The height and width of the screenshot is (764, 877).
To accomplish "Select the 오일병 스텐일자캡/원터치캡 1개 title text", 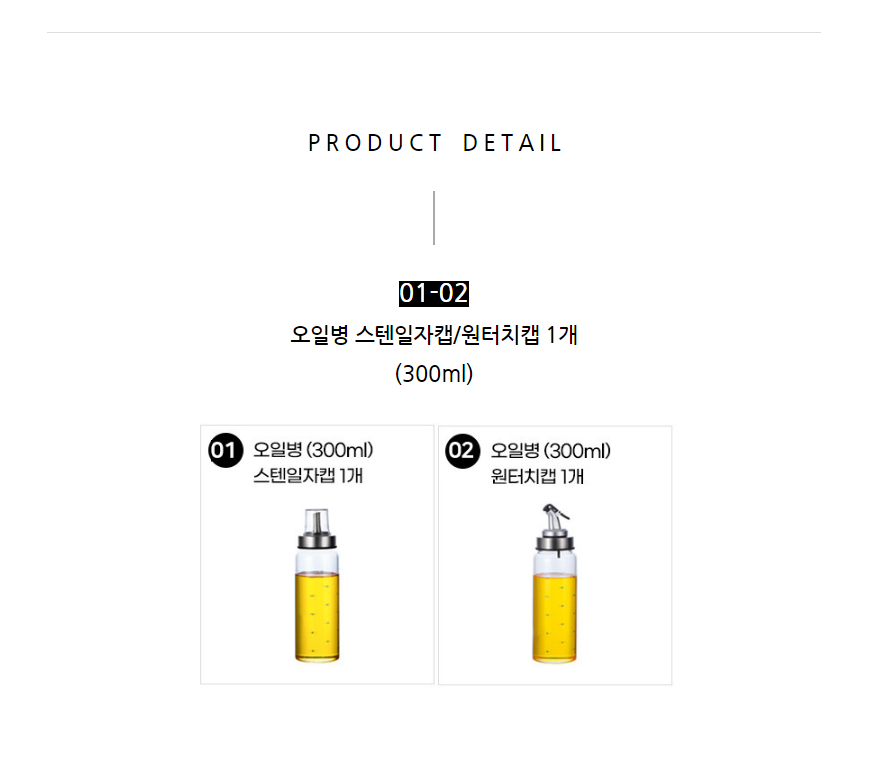I will pos(433,335).
